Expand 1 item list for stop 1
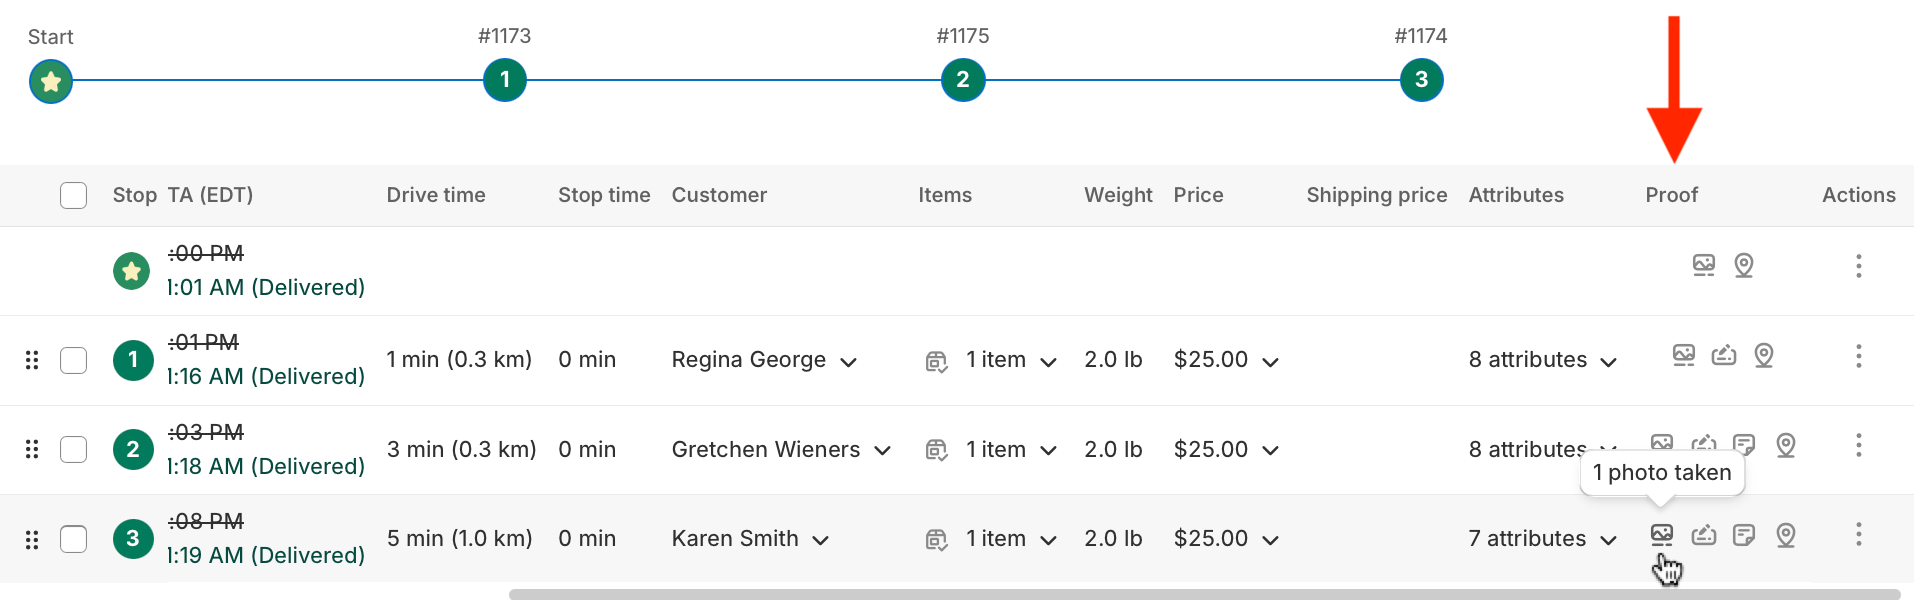This screenshot has height=606, width=1914. pos(1011,360)
